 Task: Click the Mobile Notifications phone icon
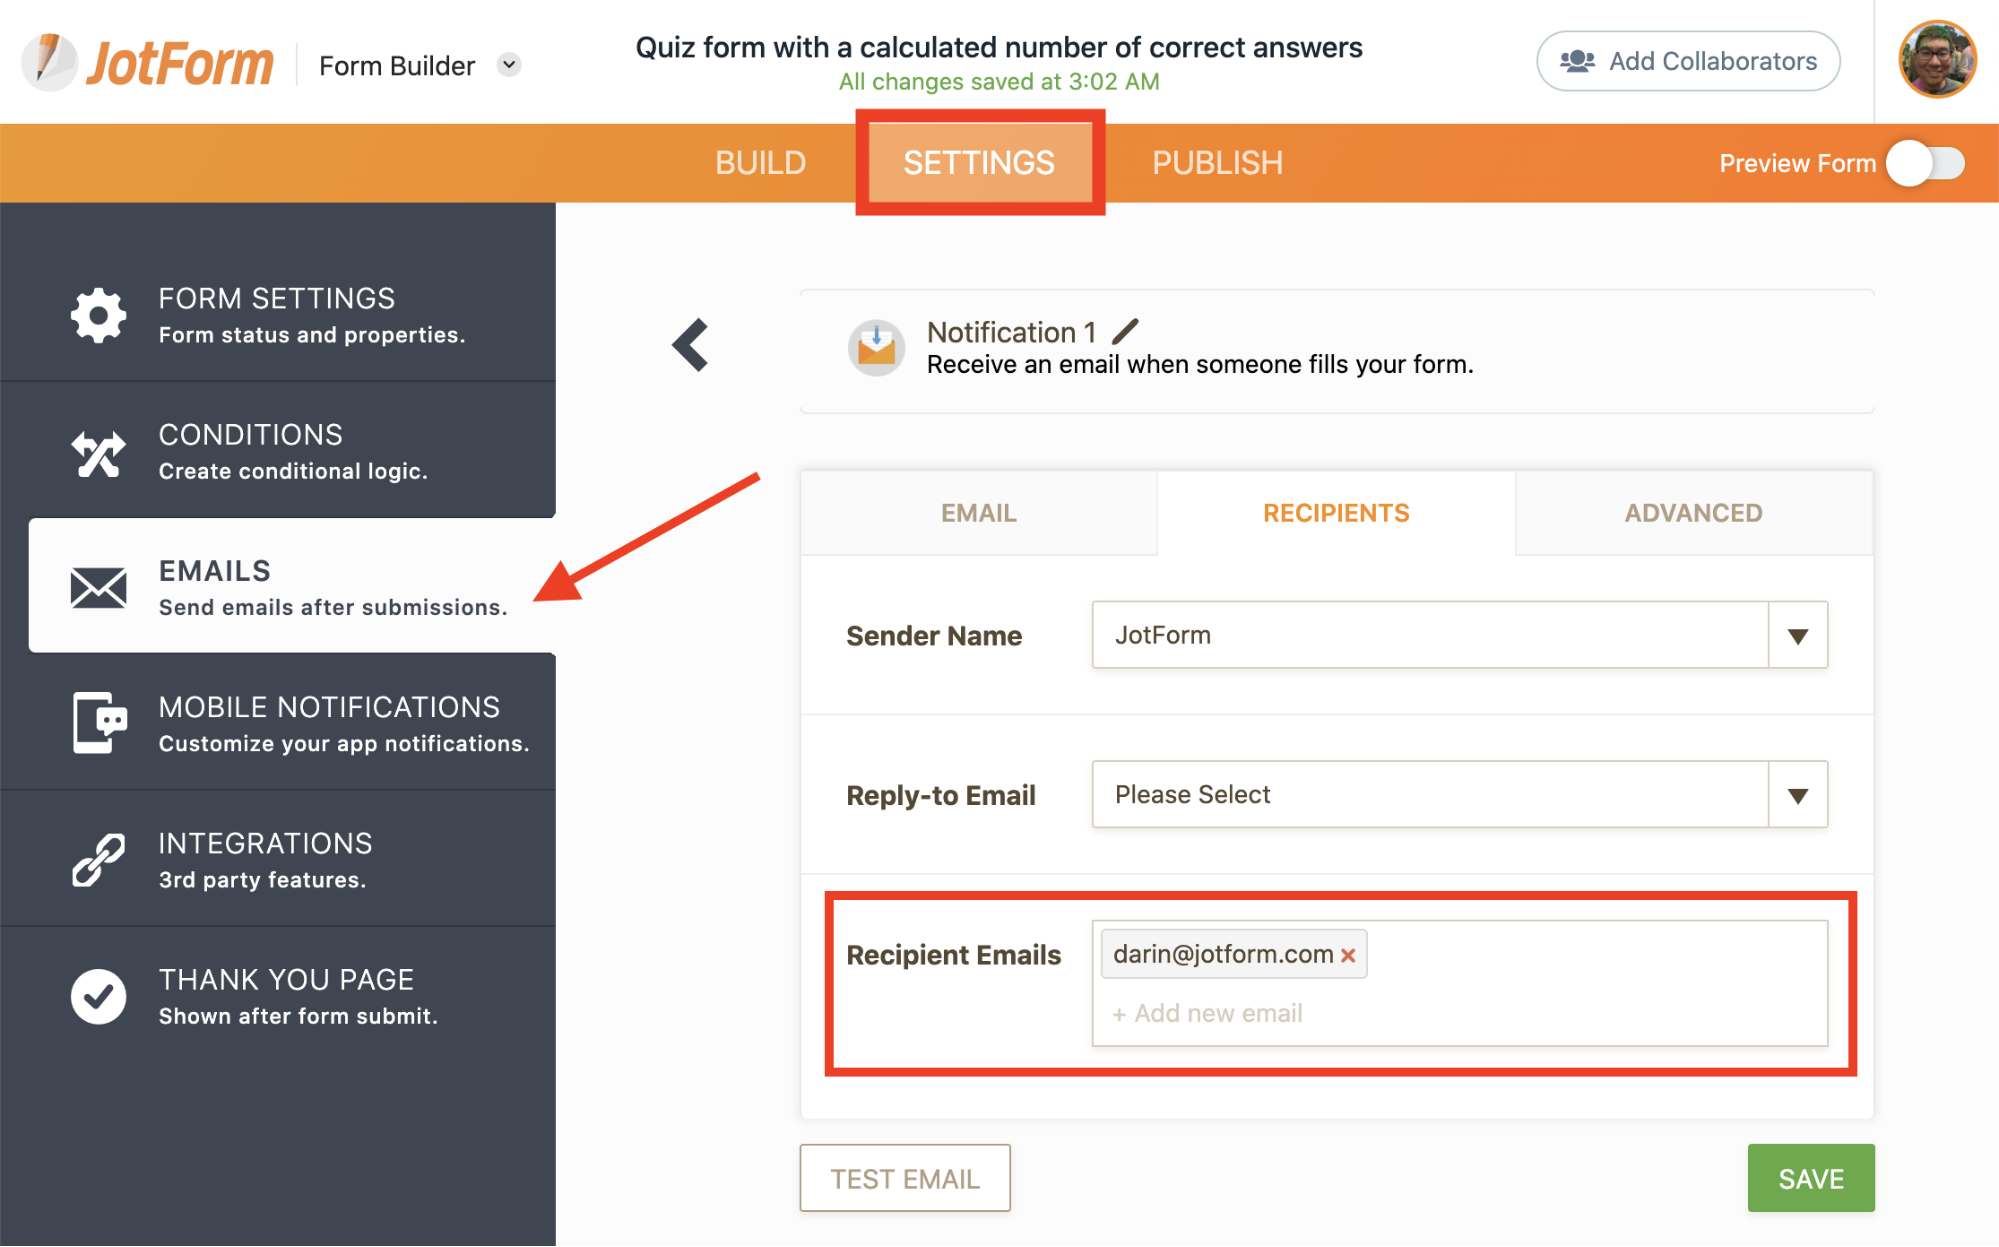[98, 722]
